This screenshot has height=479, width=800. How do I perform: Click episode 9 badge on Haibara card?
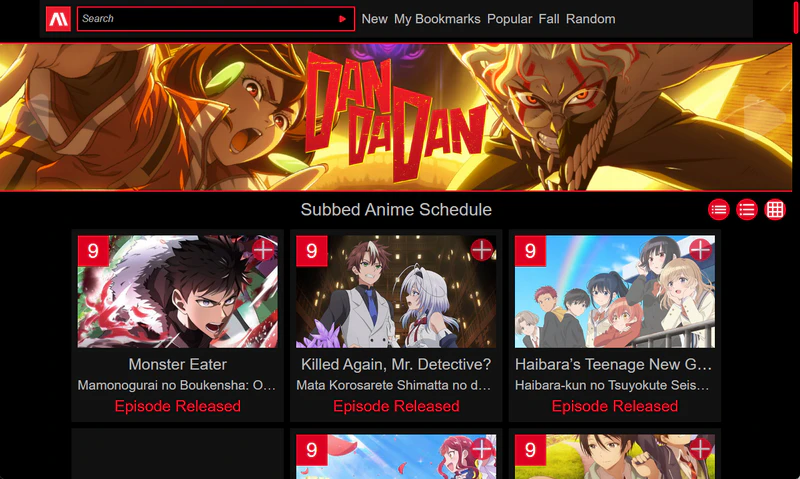click(530, 251)
